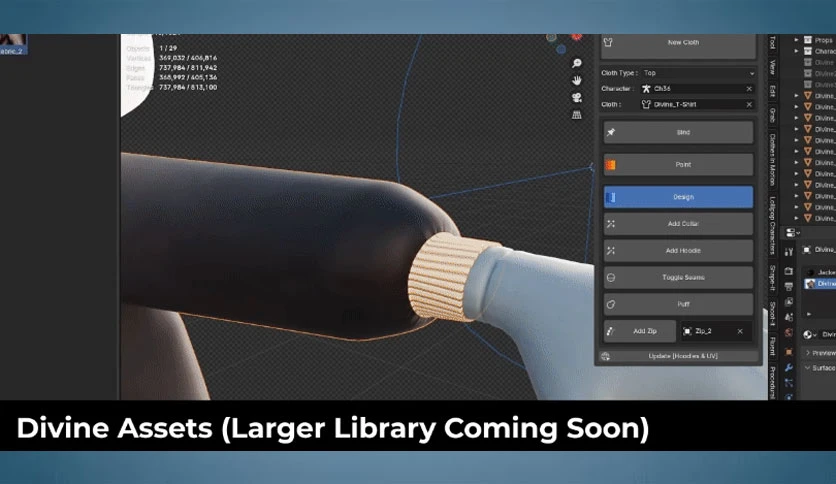Viewport: 836px width, 484px height.
Task: Open the Object properties orange square icon
Action: [x=789, y=352]
